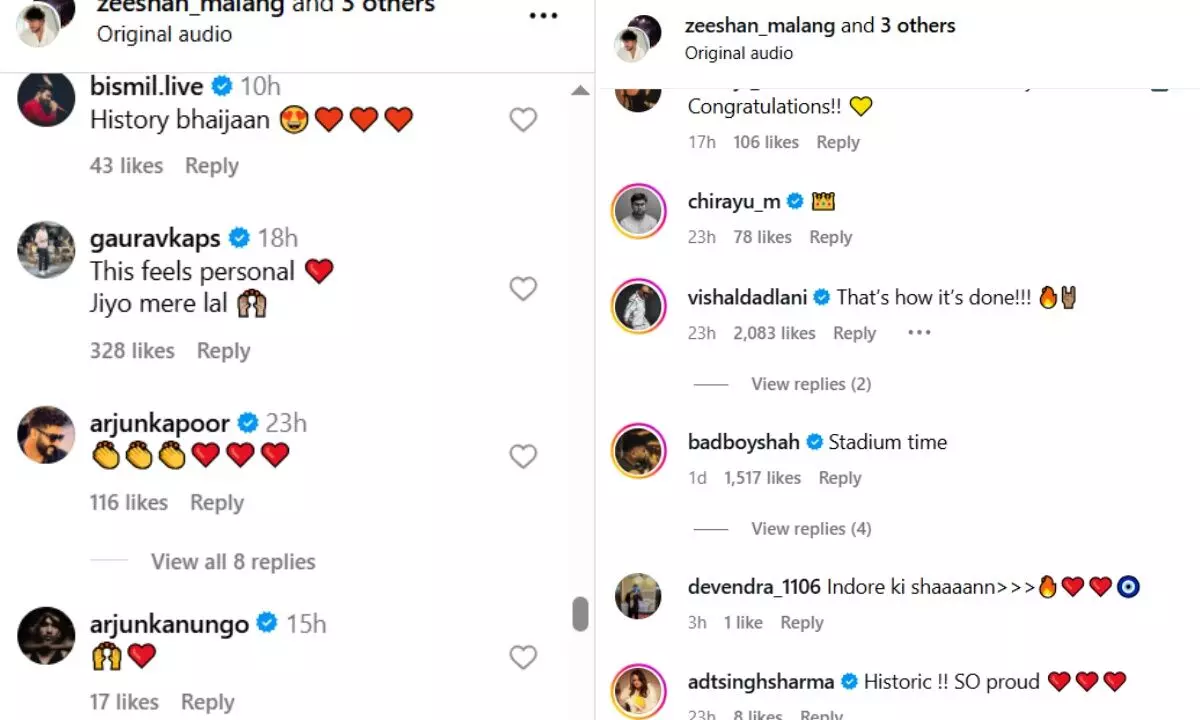This screenshot has width=1200, height=720.
Task: Click the comments scrollbar thumb
Action: point(580,614)
